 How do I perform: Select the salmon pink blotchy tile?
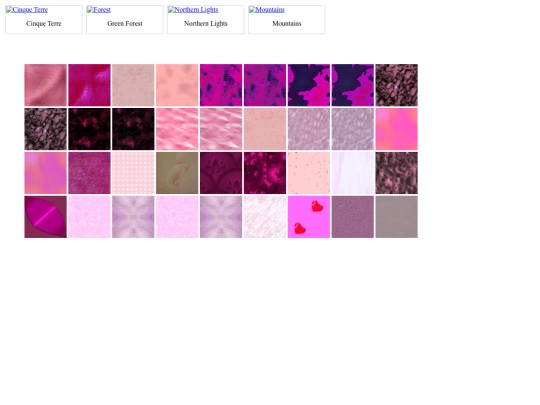click(177, 85)
